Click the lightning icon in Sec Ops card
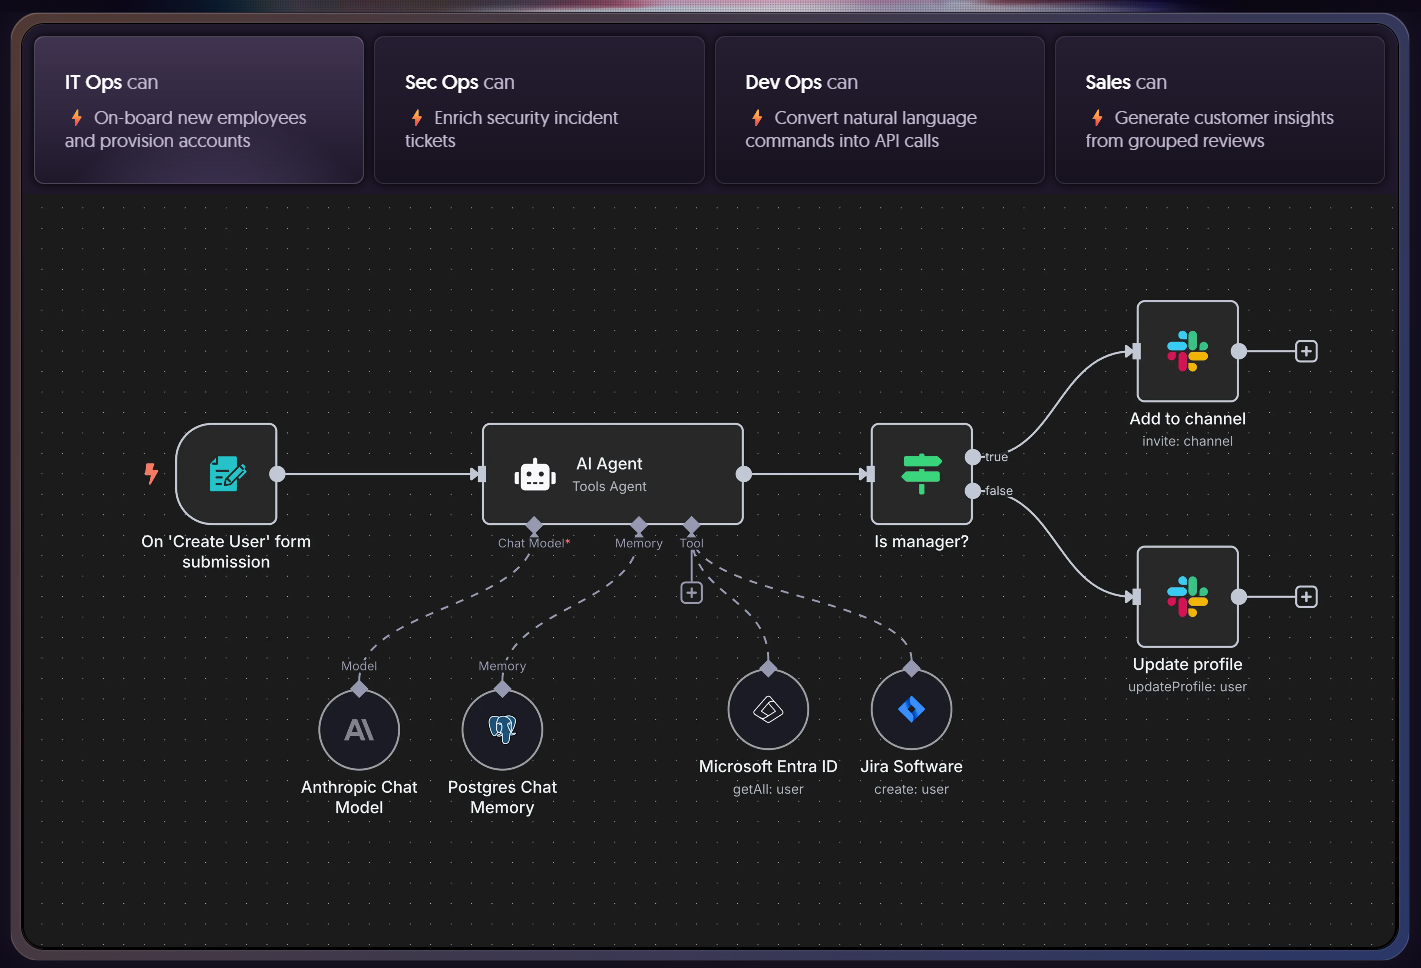Image resolution: width=1421 pixels, height=968 pixels. (417, 118)
